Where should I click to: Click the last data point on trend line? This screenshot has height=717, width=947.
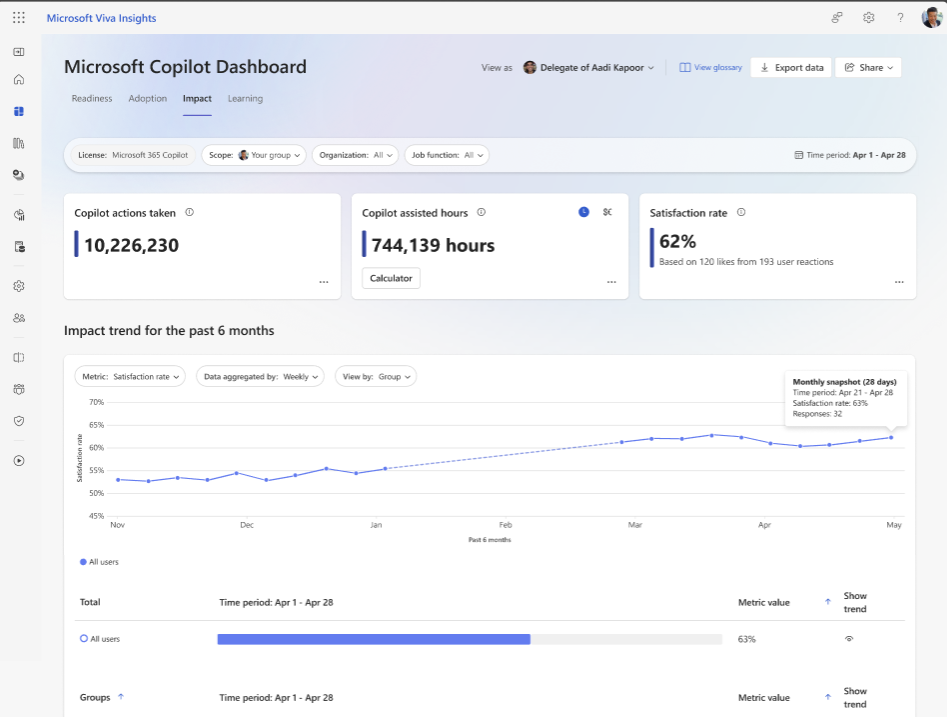click(x=891, y=437)
